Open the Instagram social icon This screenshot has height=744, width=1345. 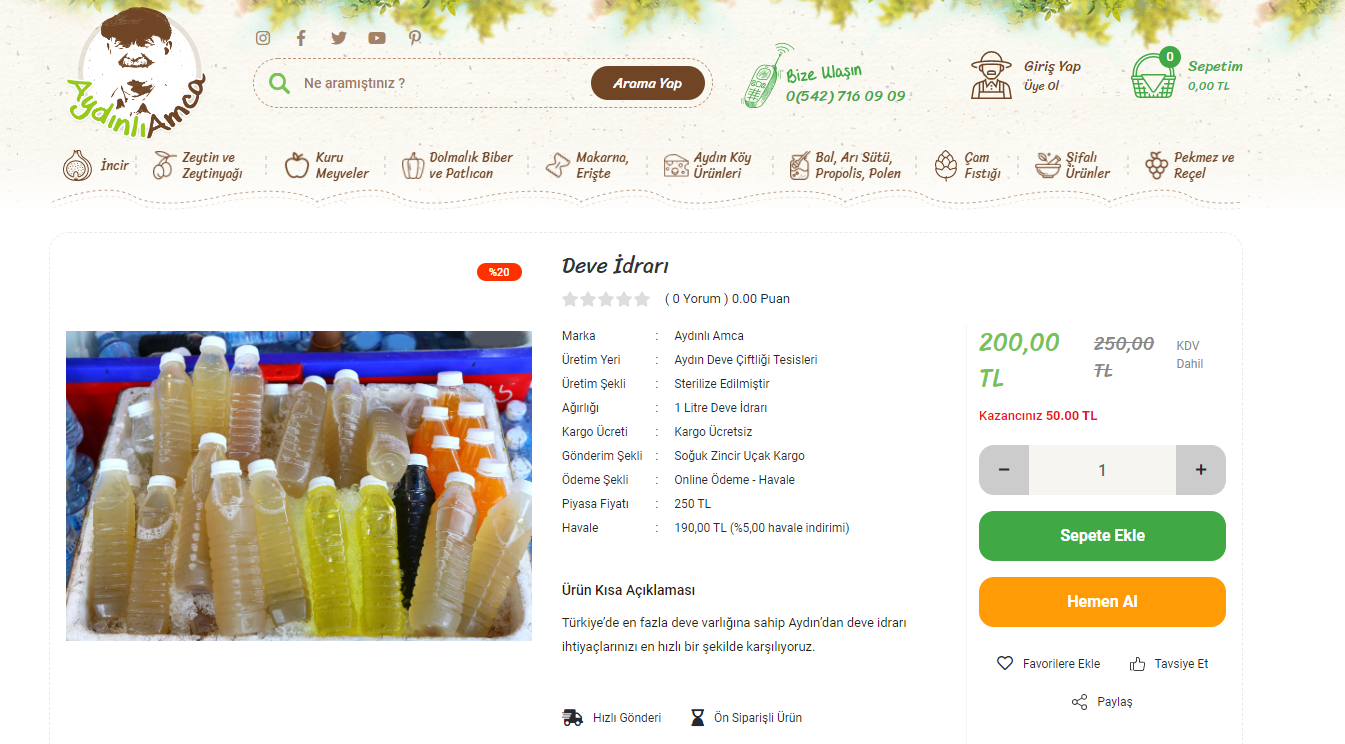pyautogui.click(x=263, y=38)
